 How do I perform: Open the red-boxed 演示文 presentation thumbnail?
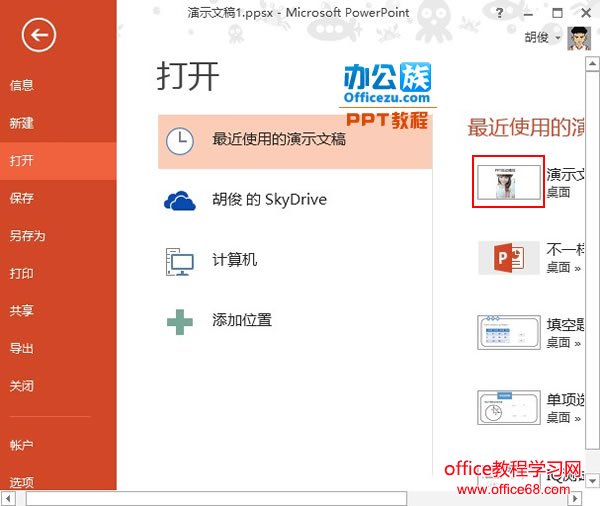click(x=509, y=182)
